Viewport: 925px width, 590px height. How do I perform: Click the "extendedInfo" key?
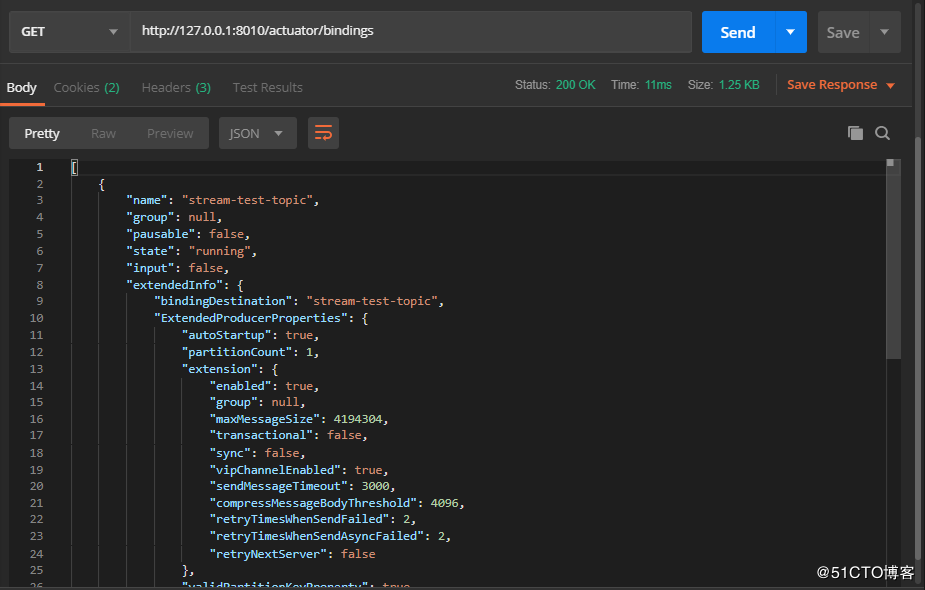[x=175, y=285]
